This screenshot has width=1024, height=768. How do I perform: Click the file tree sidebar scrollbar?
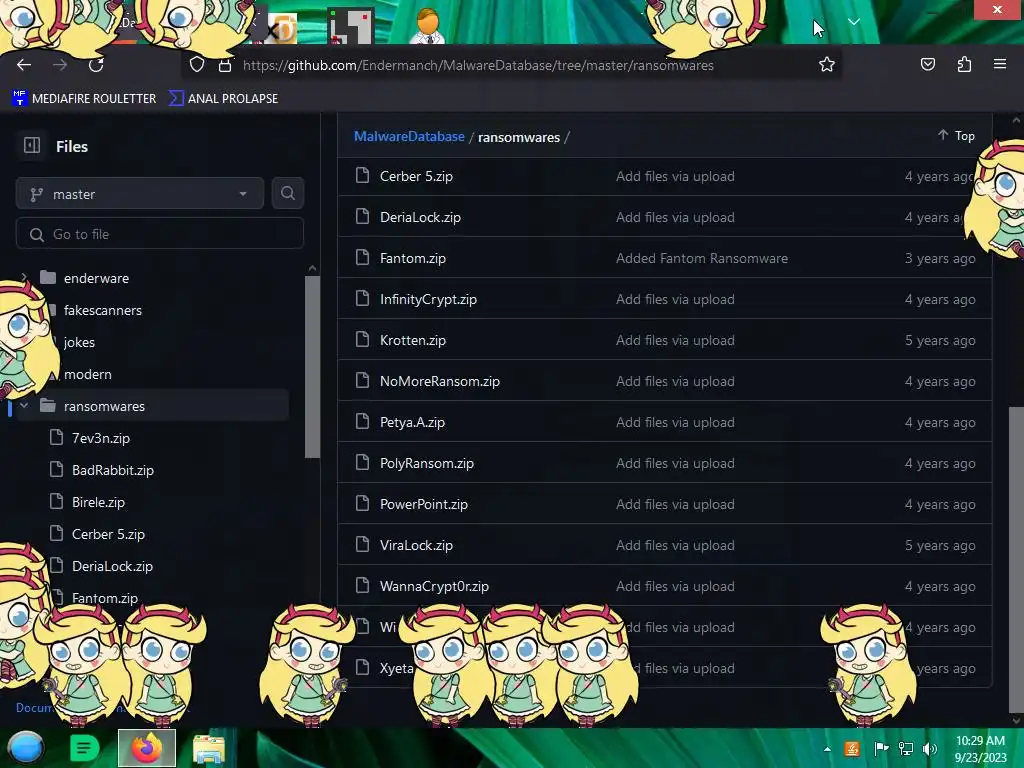[312, 366]
